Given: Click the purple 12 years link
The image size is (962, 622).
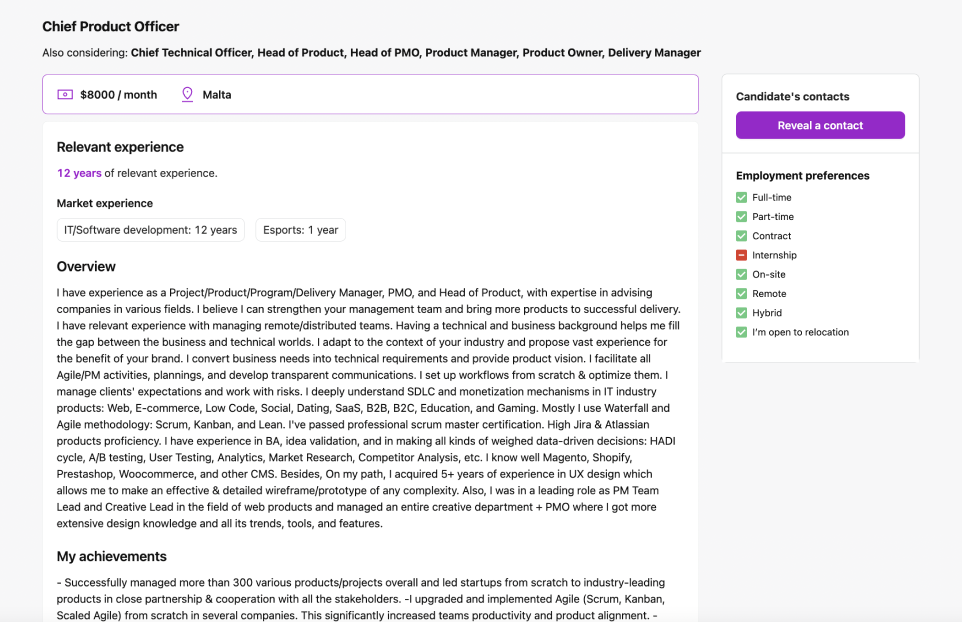Looking at the screenshot, I should [79, 173].
